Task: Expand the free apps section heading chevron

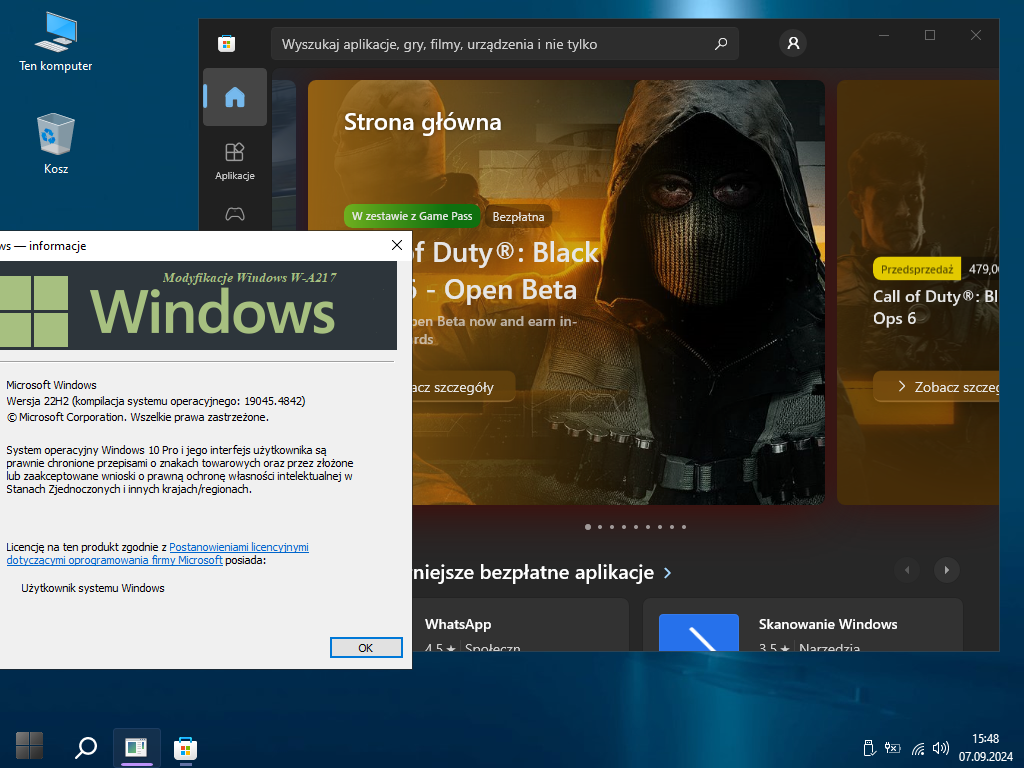Action: point(668,573)
